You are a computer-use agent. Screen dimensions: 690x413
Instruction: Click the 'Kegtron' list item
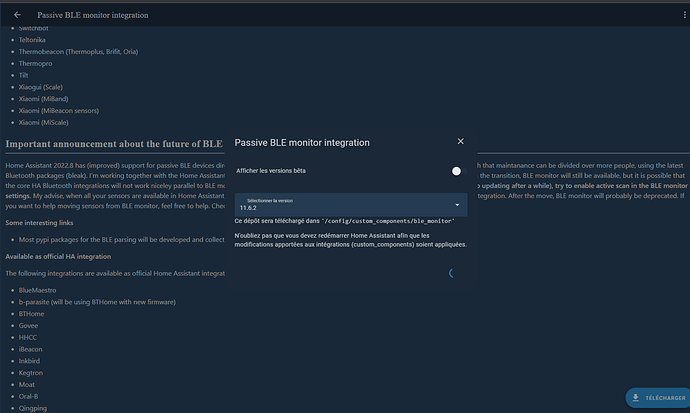31,373
